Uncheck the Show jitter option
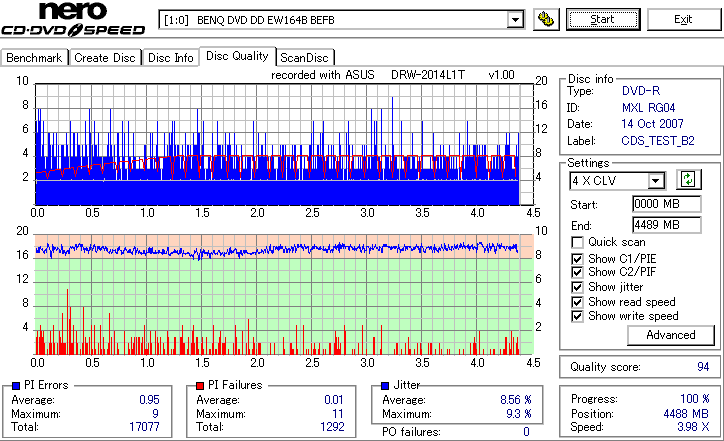This screenshot has height=441, width=724. [577, 287]
